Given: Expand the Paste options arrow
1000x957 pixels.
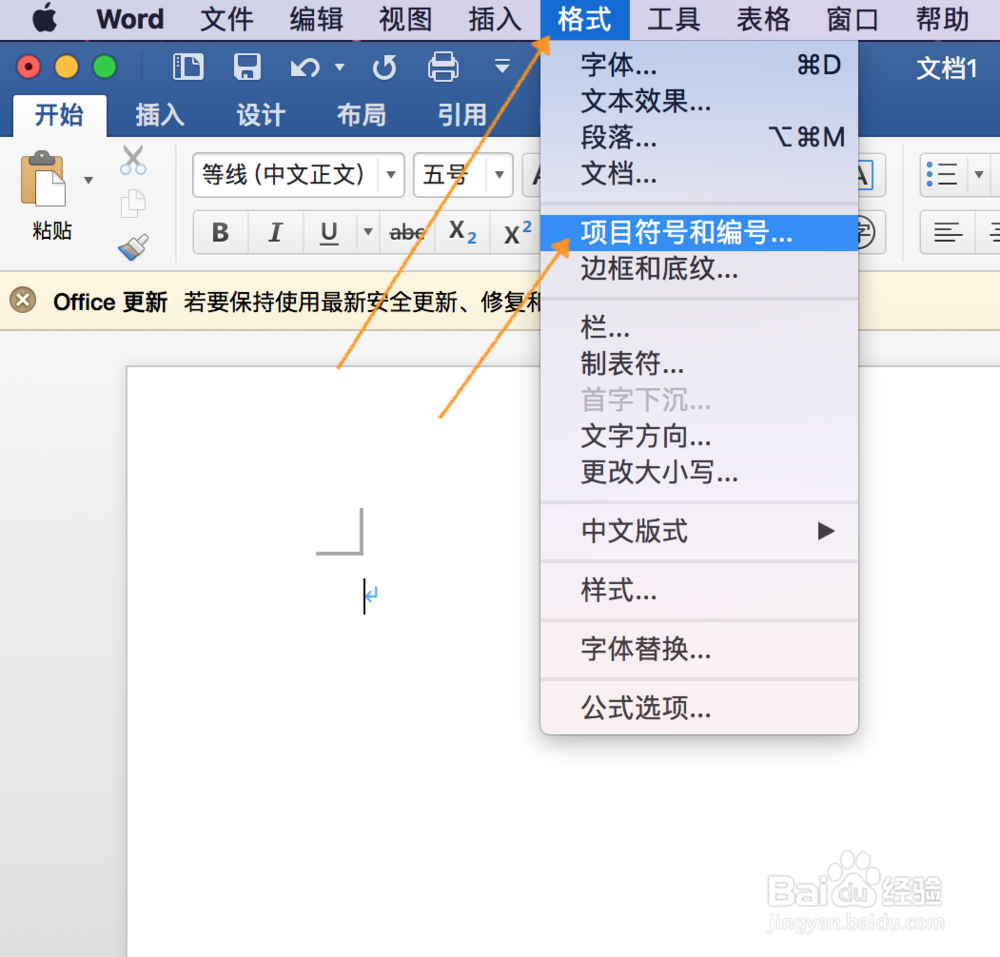Looking at the screenshot, I should (88, 180).
